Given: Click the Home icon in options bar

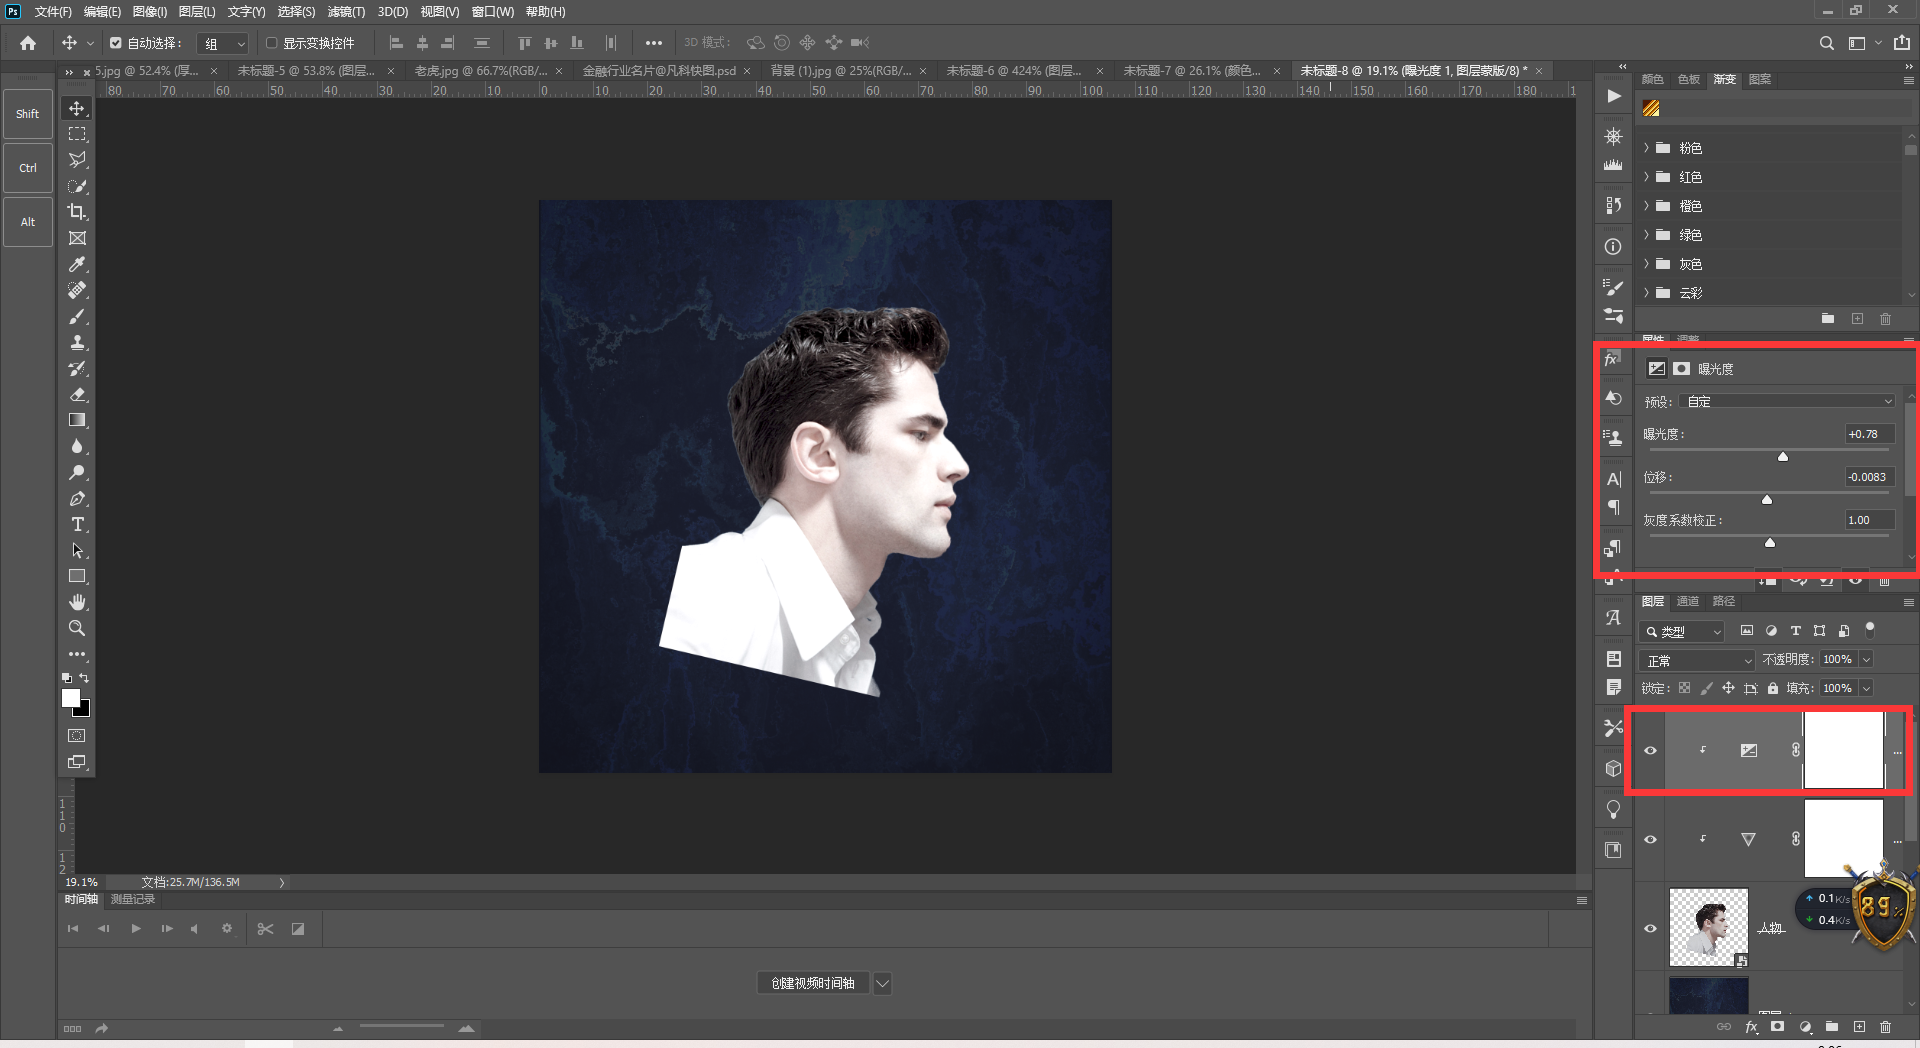Looking at the screenshot, I should (x=28, y=43).
